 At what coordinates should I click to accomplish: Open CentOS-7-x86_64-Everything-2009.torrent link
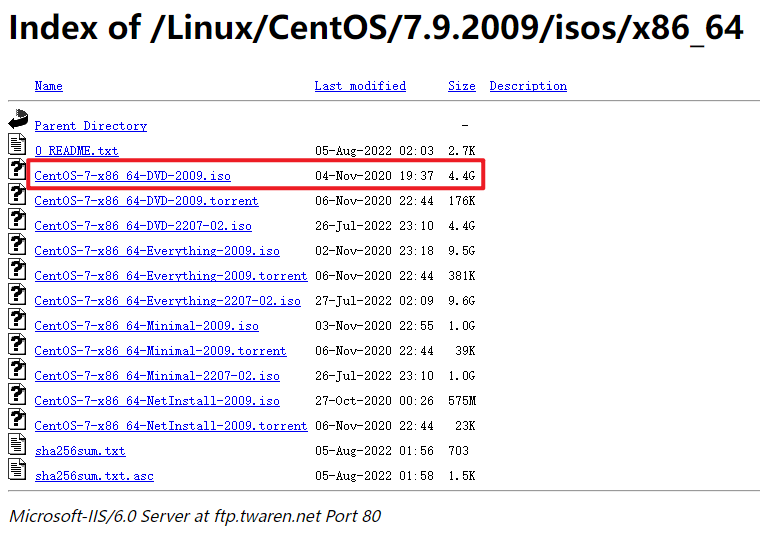tap(171, 276)
